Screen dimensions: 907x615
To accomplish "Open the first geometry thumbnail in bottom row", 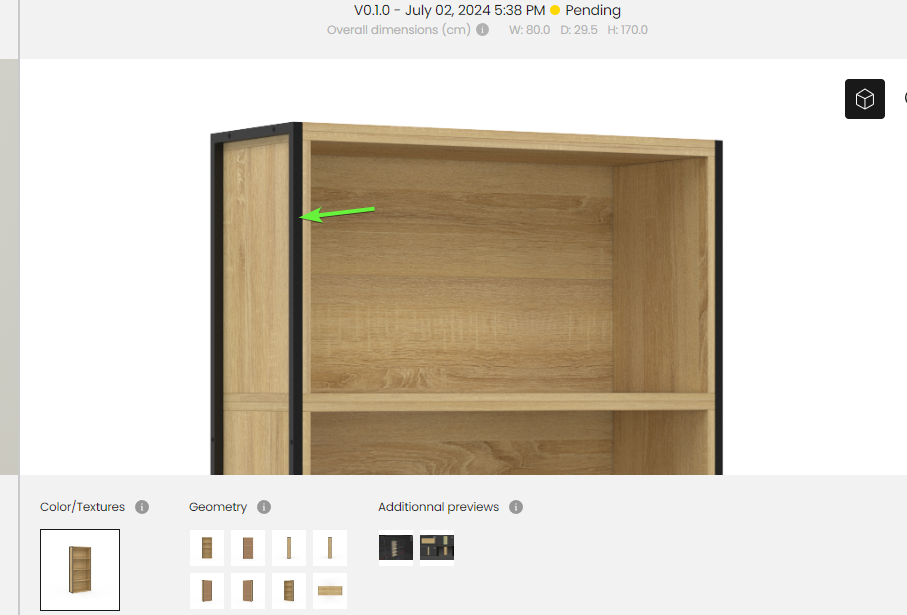I will 207,591.
